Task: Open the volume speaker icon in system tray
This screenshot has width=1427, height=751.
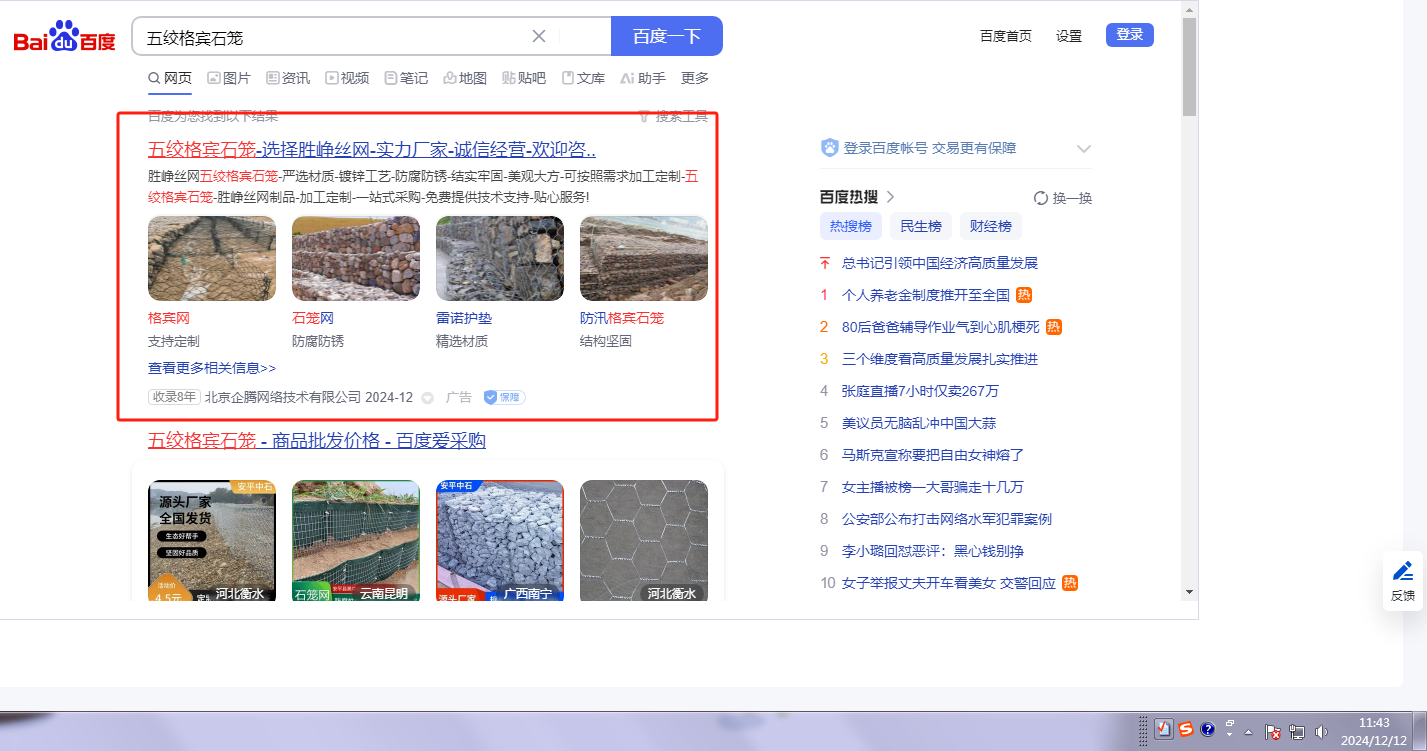Action: pos(1322,730)
